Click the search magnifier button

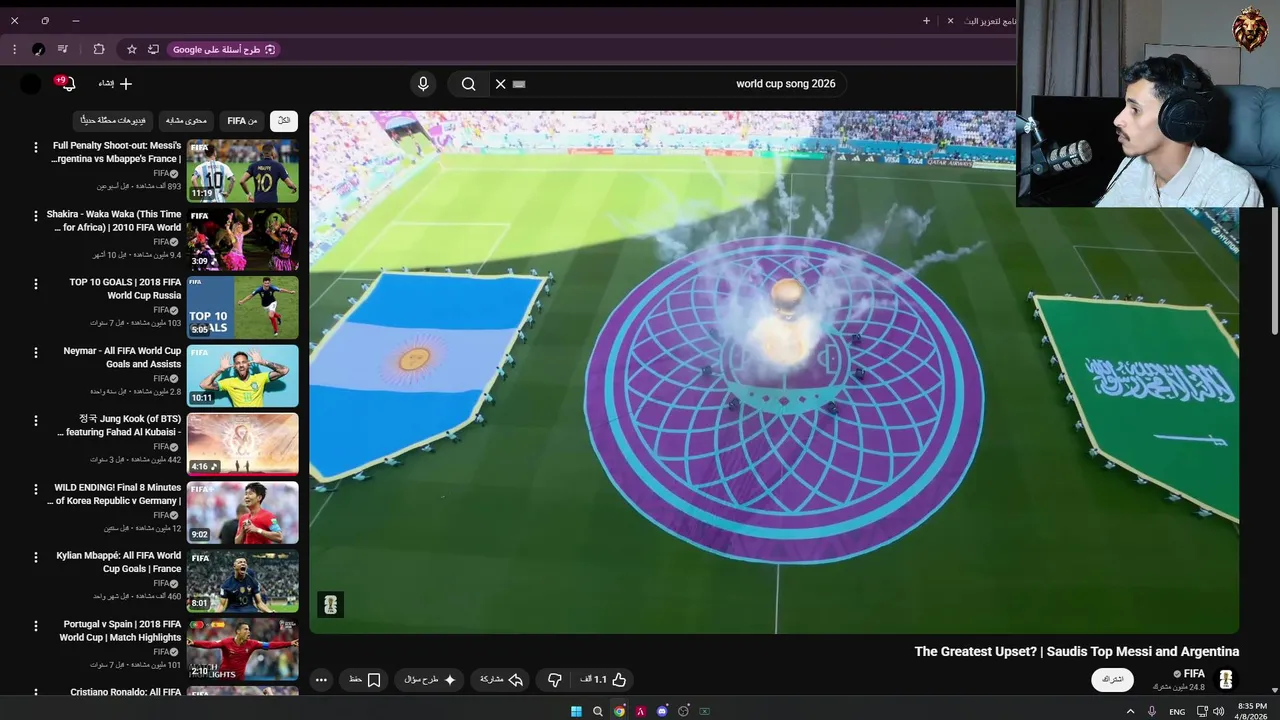[x=468, y=84]
